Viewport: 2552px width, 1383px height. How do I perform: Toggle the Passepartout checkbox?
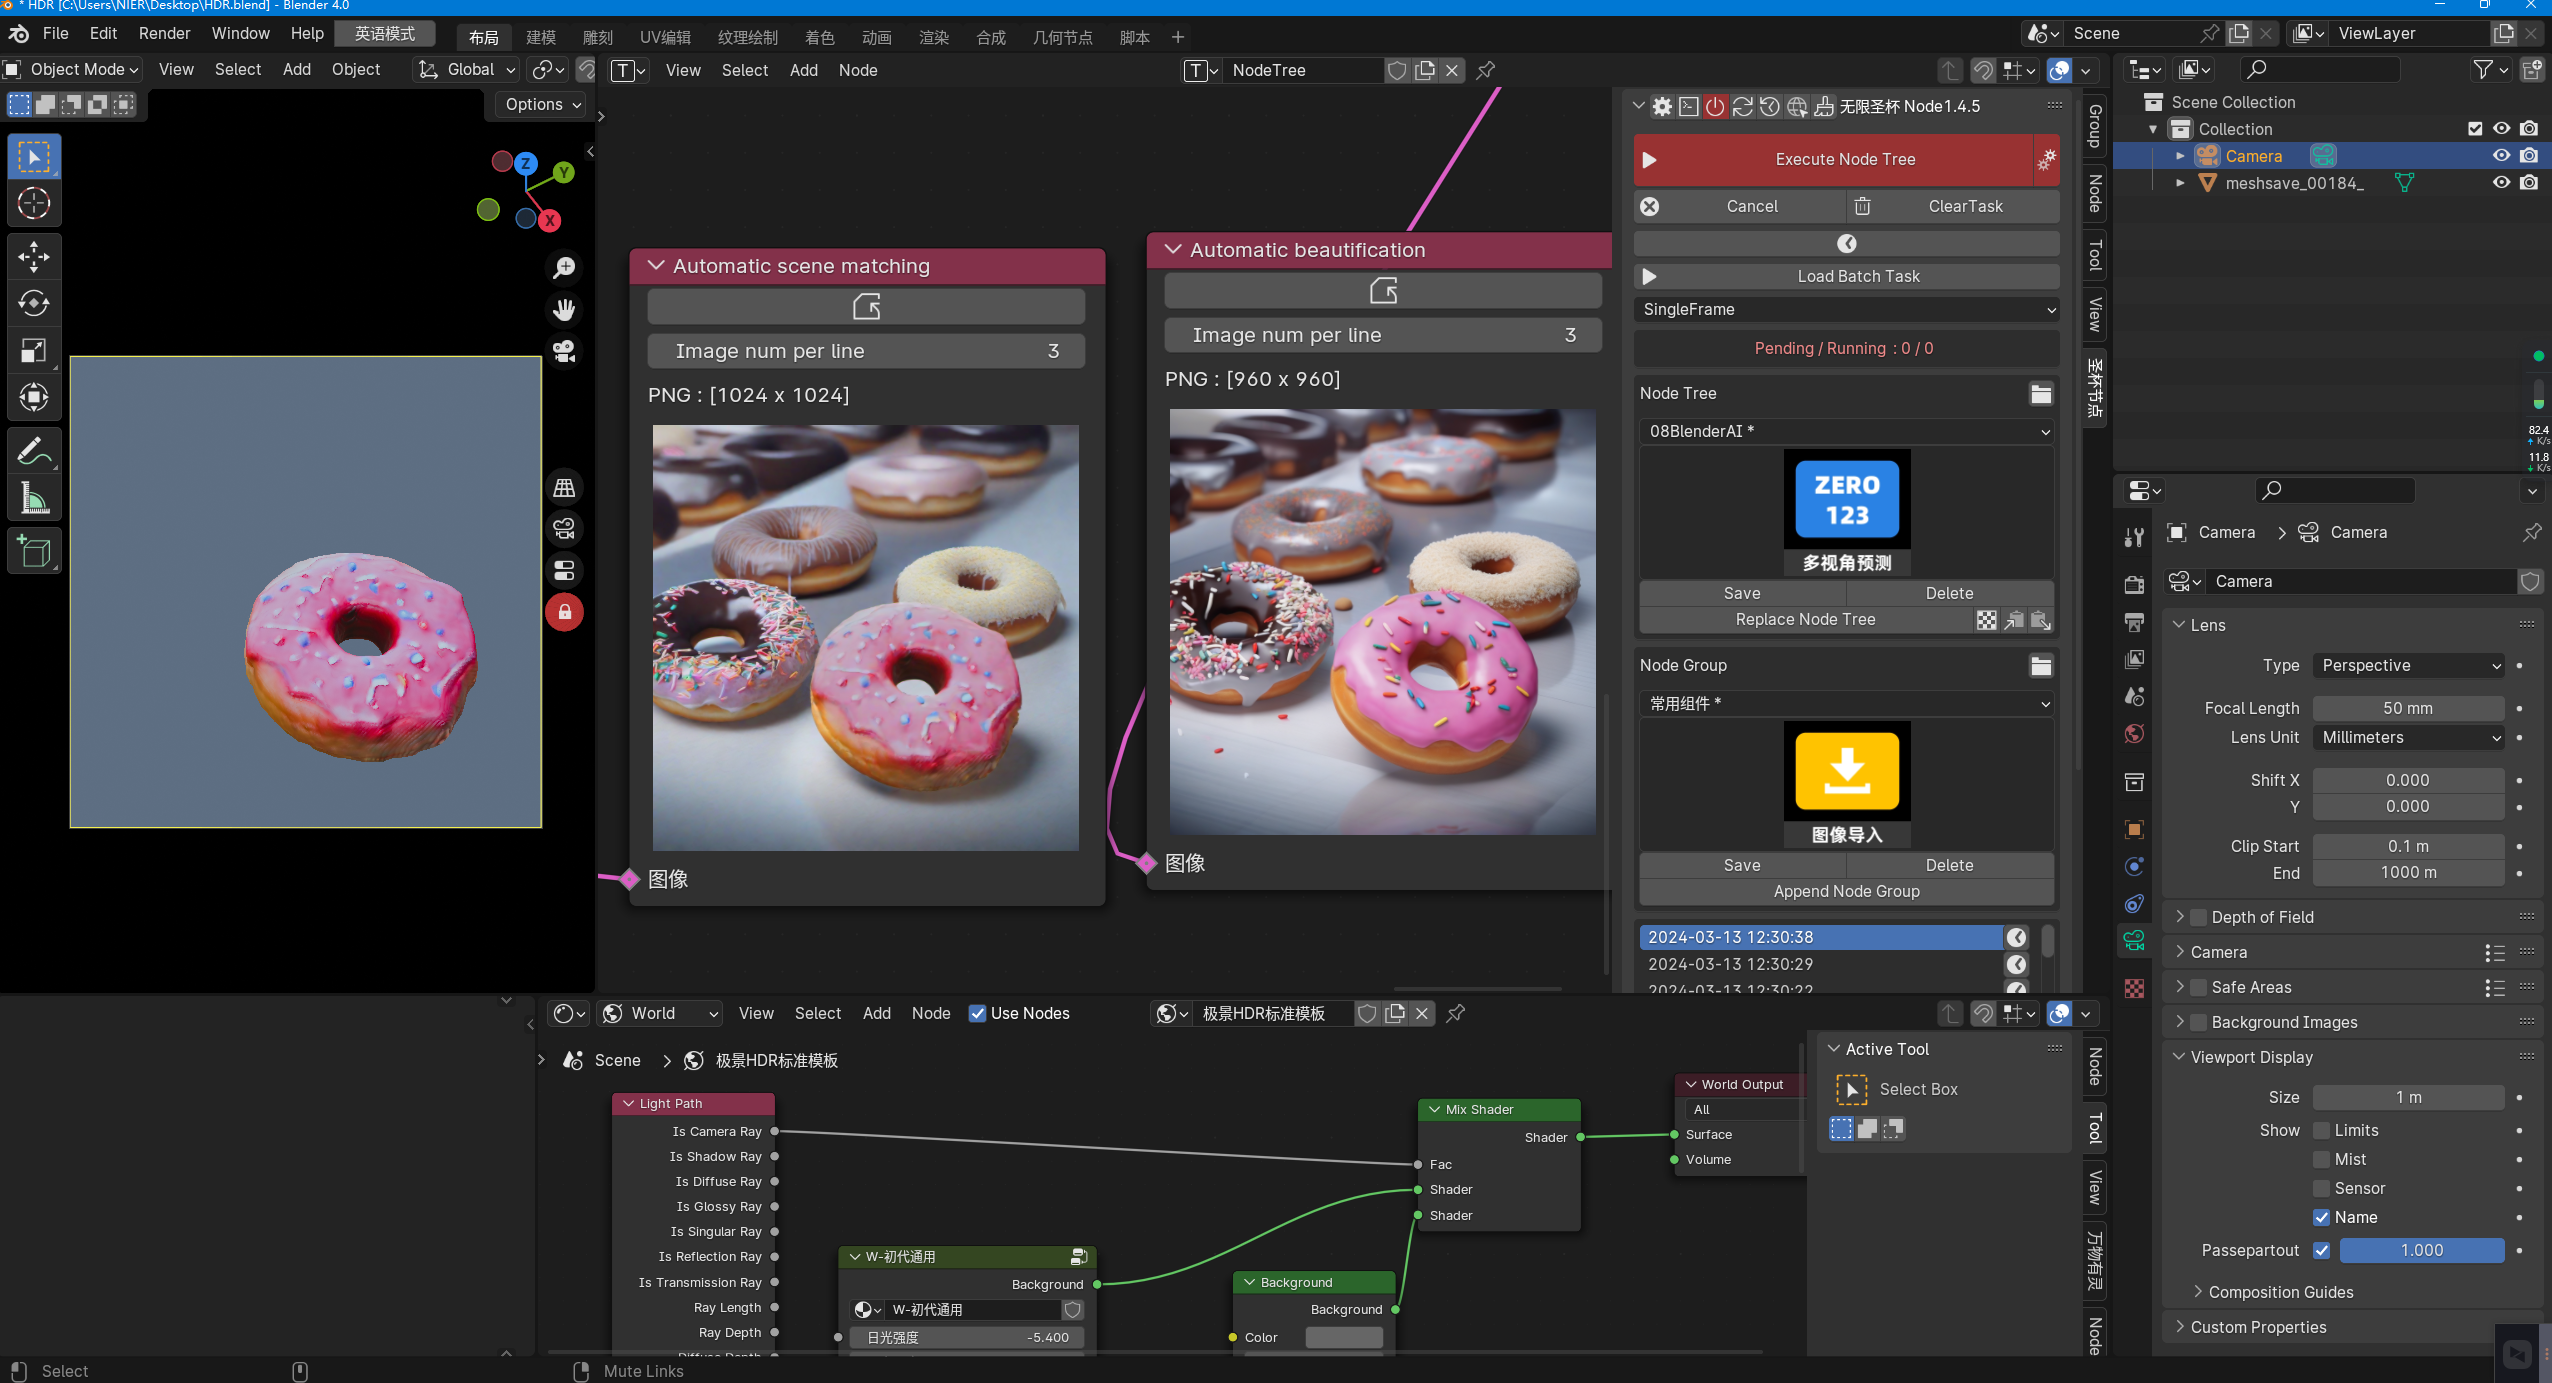point(2322,1251)
